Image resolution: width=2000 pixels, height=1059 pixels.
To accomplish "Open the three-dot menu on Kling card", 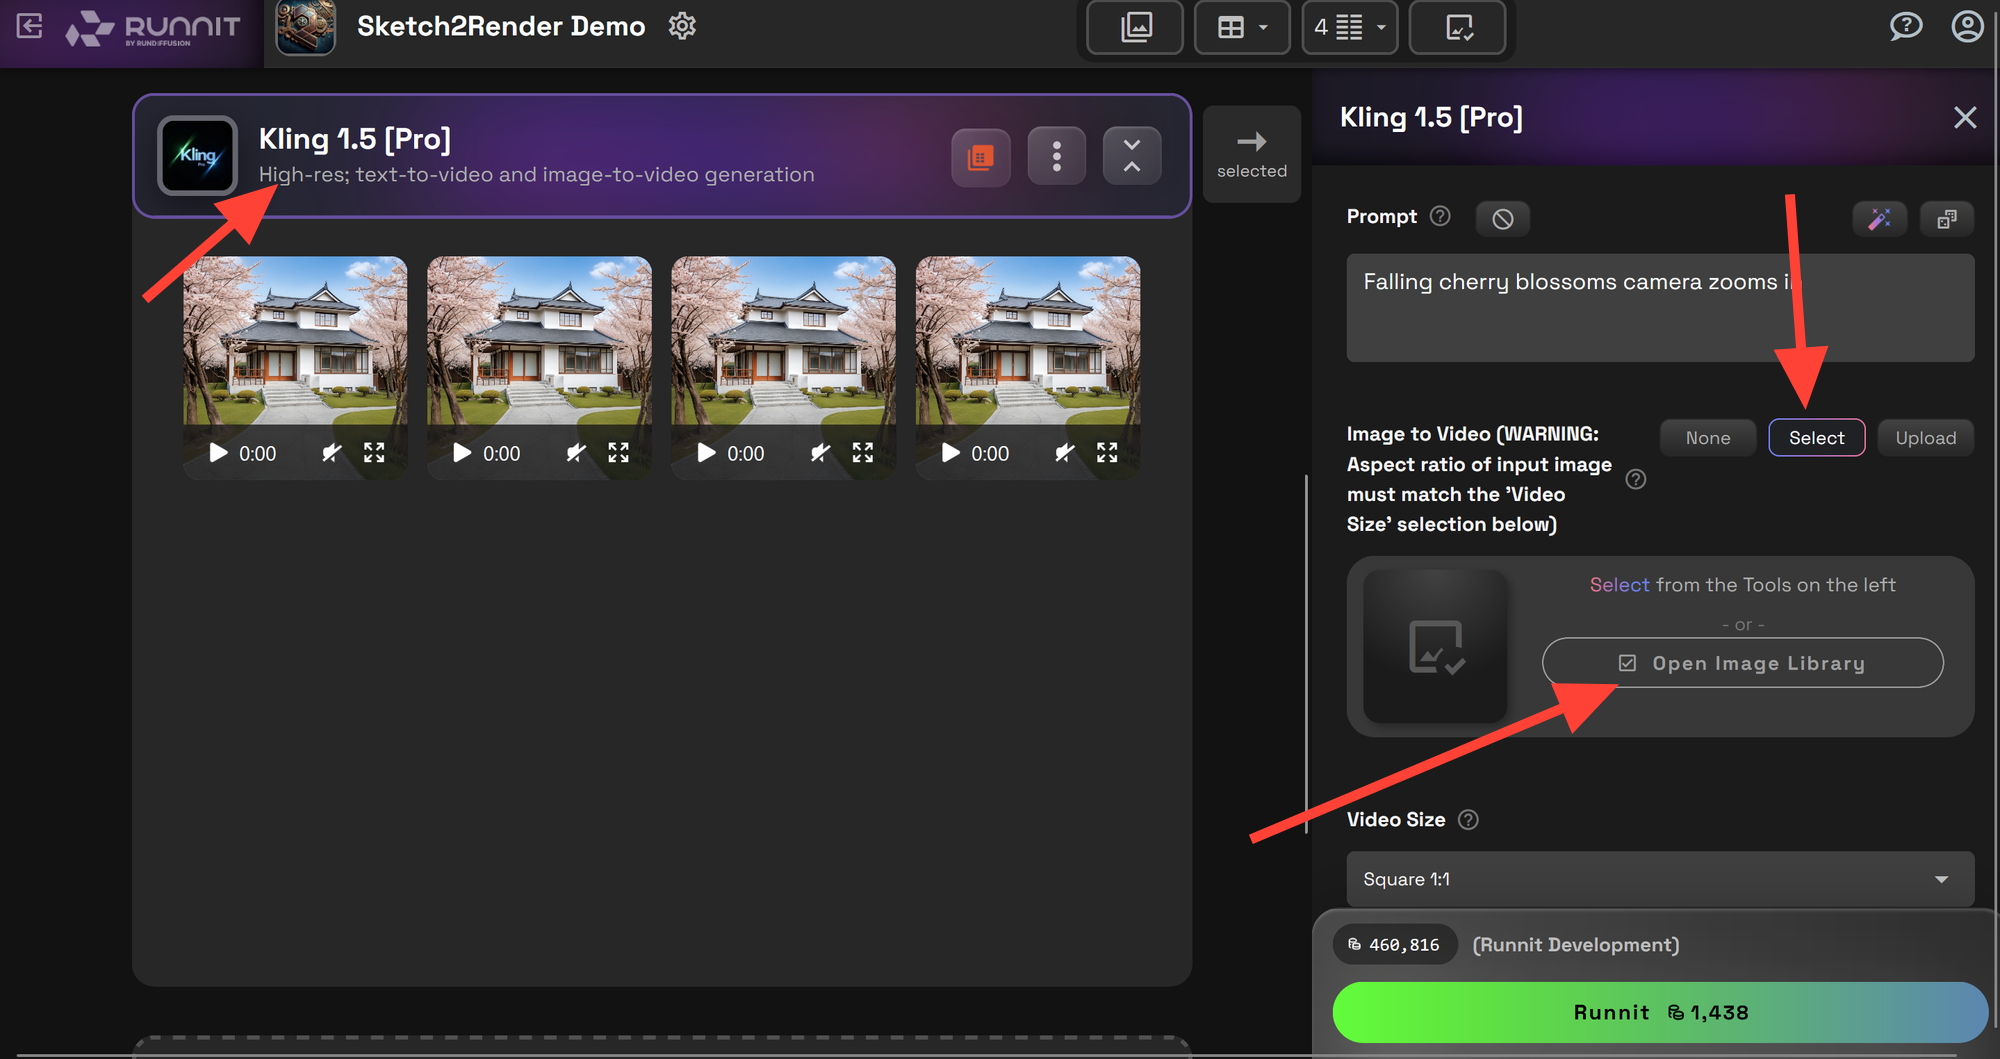I will [1056, 156].
